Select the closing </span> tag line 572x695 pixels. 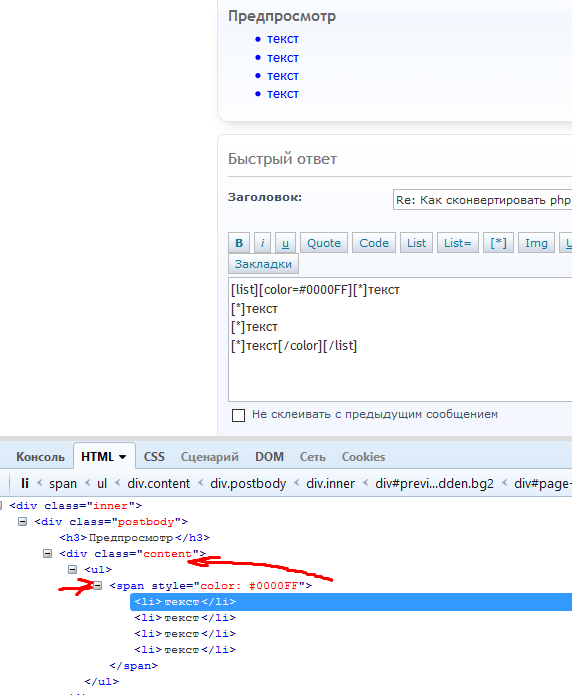click(133, 665)
